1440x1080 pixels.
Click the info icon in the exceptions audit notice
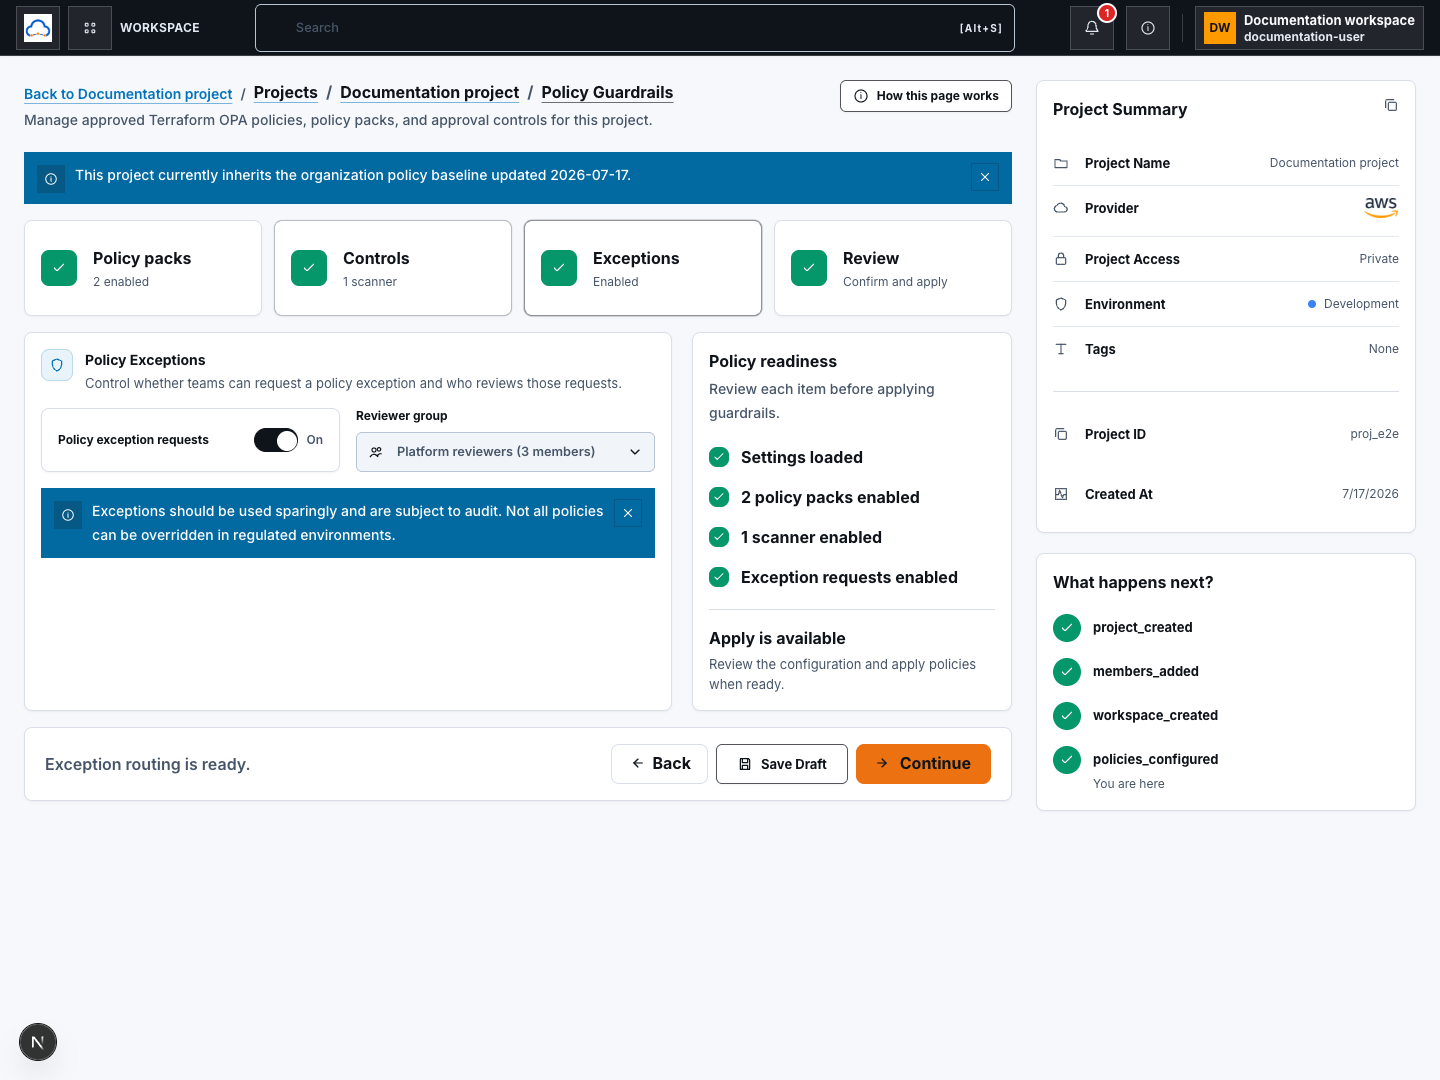point(68,515)
